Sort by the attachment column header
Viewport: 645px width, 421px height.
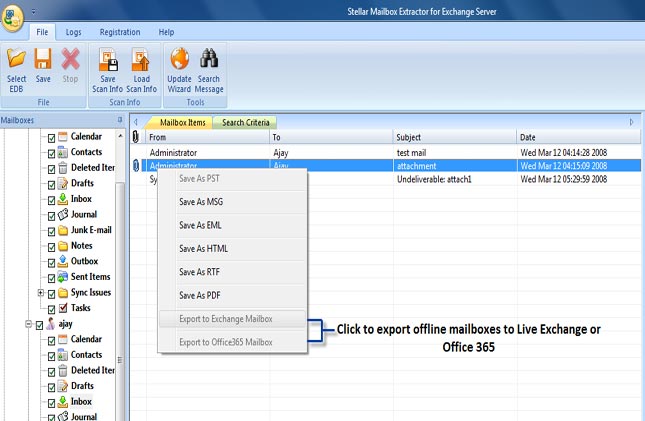(x=136, y=137)
